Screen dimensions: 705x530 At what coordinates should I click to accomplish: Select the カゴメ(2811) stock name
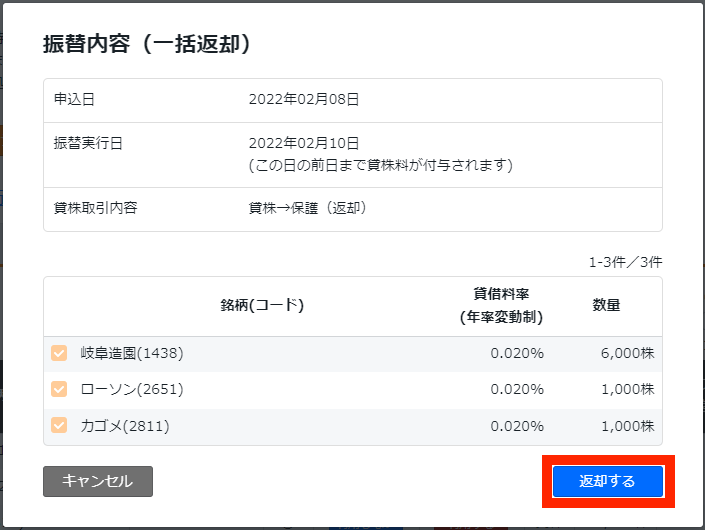[x=125, y=426]
